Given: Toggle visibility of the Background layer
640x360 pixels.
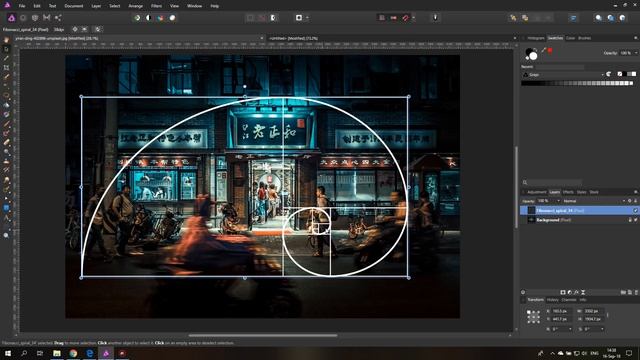Looking at the screenshot, I should [x=636, y=220].
